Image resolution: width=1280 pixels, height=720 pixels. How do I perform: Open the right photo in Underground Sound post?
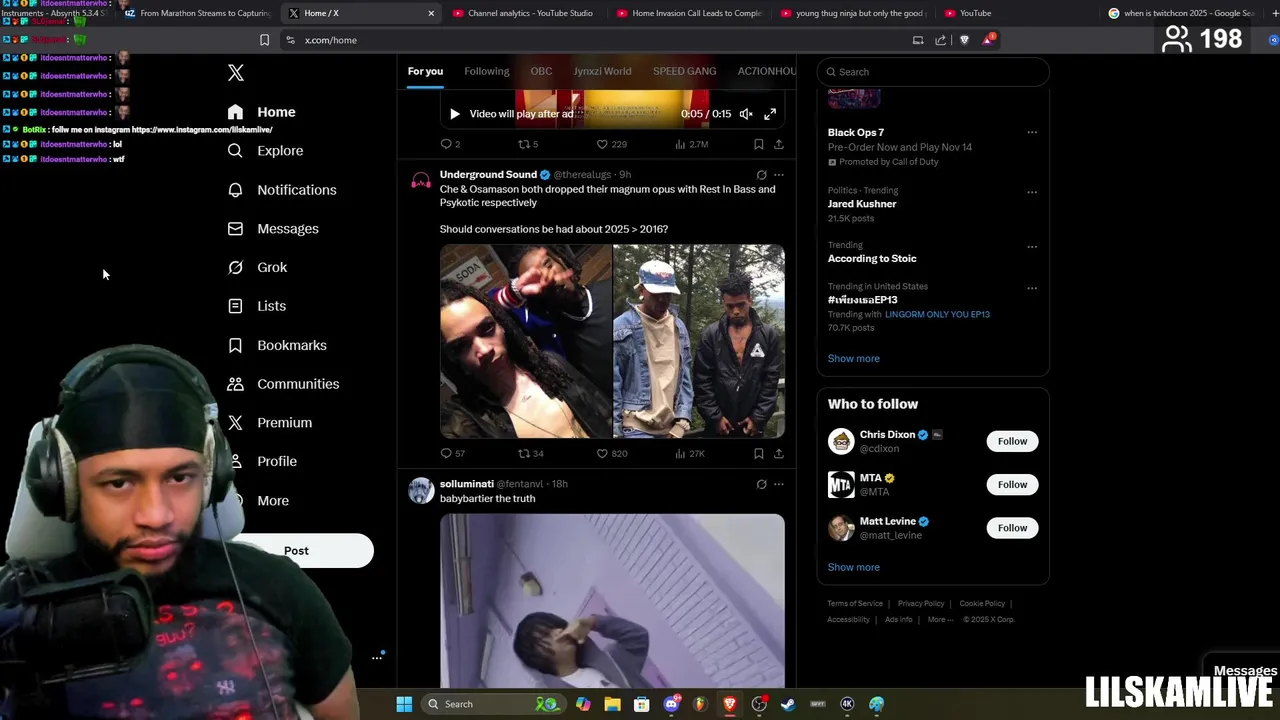[x=699, y=341]
